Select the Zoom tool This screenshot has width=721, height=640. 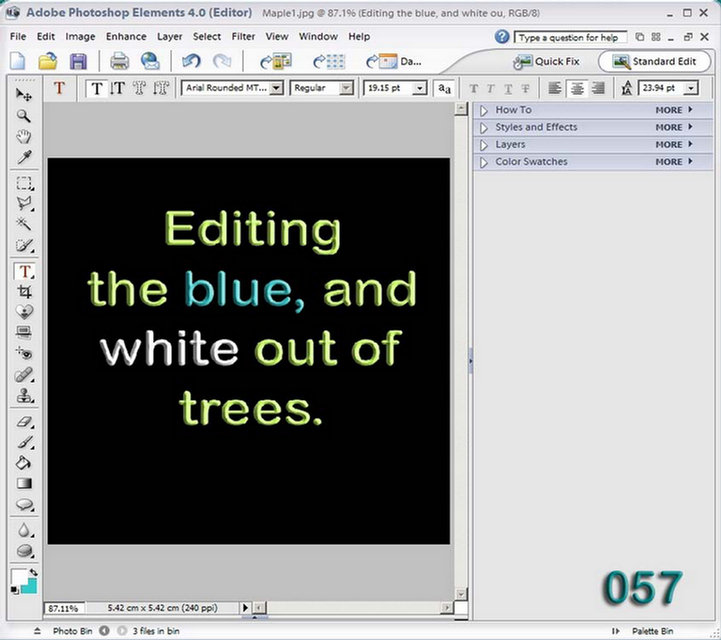click(24, 116)
